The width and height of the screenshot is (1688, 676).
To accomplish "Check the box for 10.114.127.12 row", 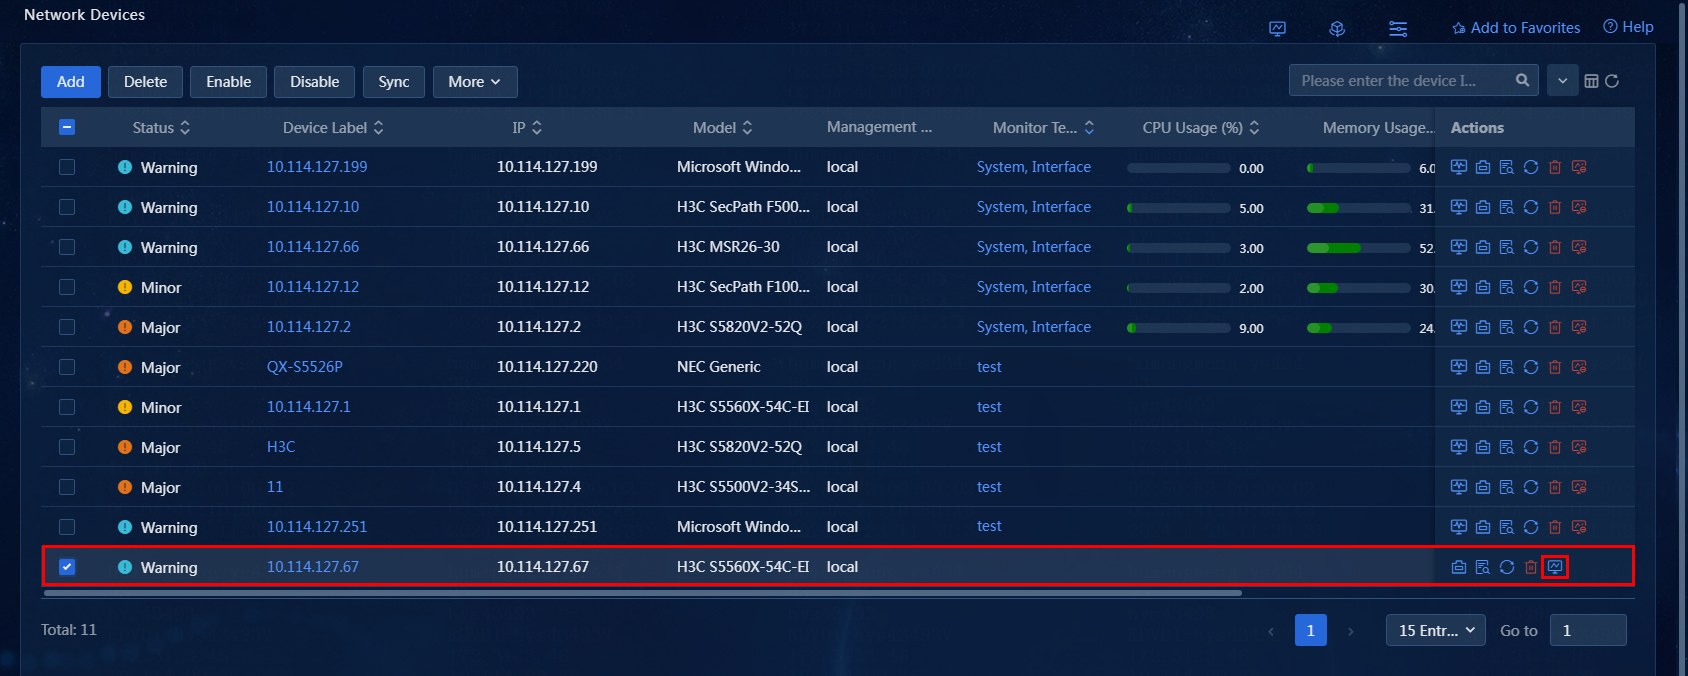I will [x=67, y=287].
